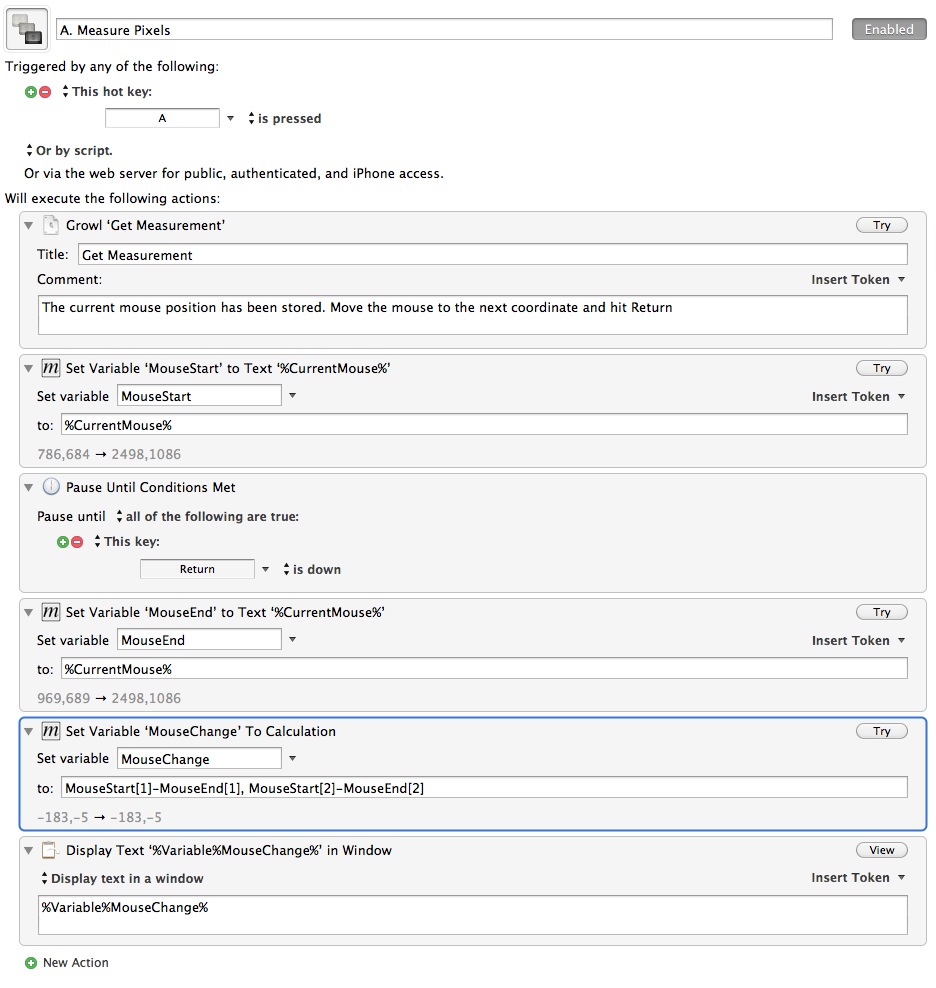Click the Pause Until Conditions clock icon
The image size is (936, 988).
click(50, 487)
